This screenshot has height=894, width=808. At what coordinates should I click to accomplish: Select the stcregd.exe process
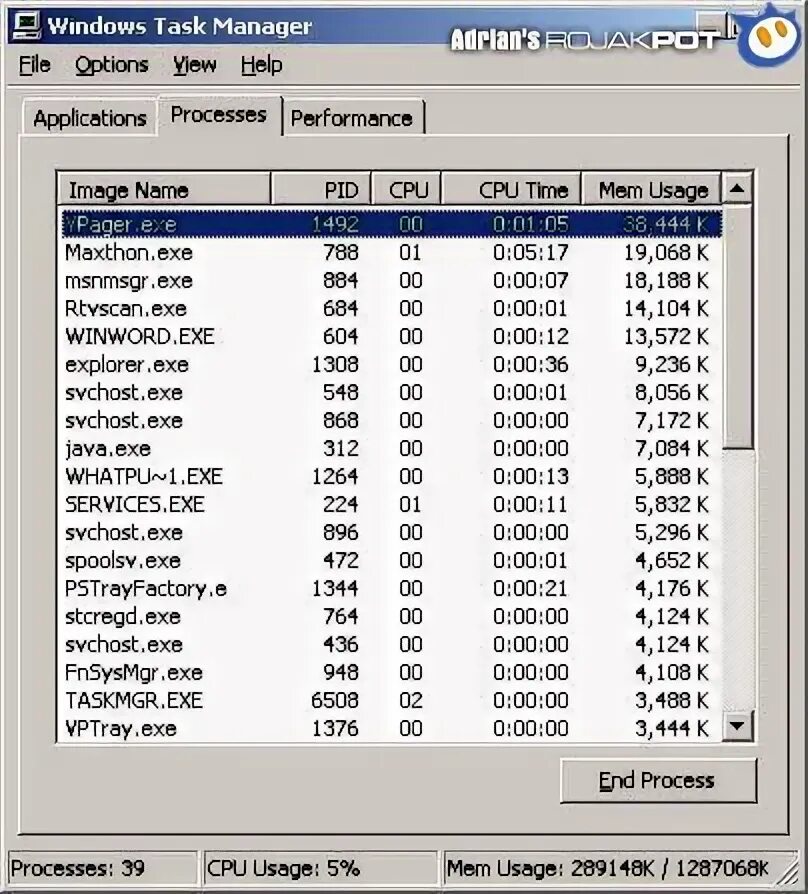click(x=390, y=616)
